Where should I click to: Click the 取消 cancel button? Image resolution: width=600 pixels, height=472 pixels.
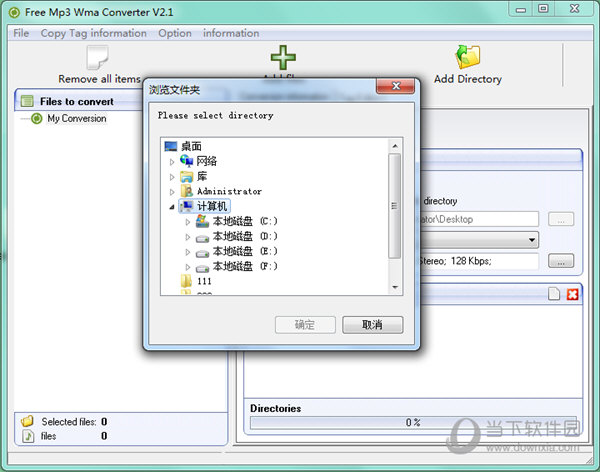[372, 325]
